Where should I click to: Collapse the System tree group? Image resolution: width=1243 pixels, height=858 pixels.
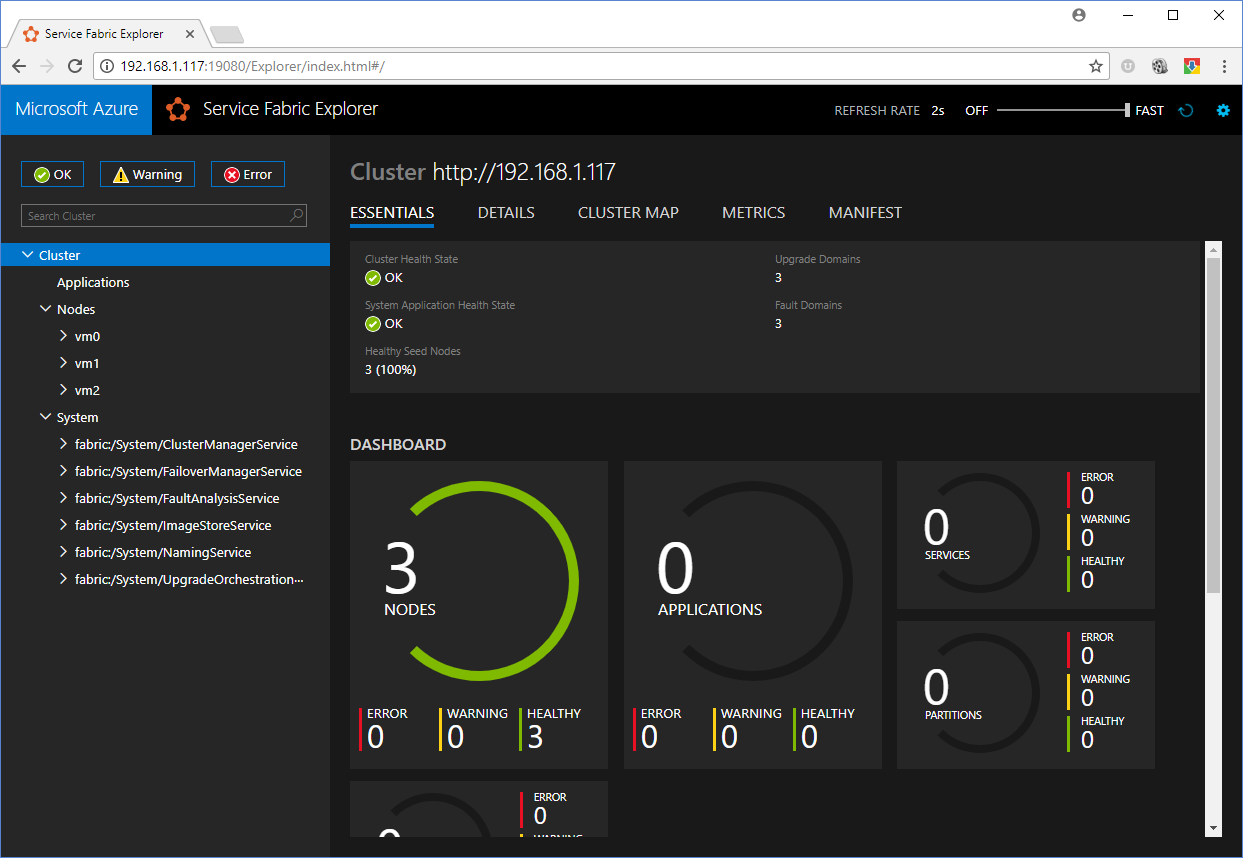tap(45, 417)
